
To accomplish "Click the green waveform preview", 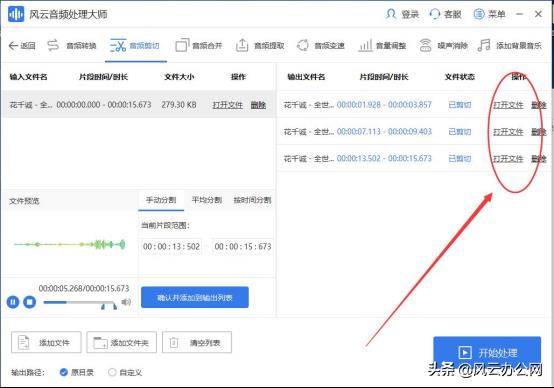I will point(69,244).
